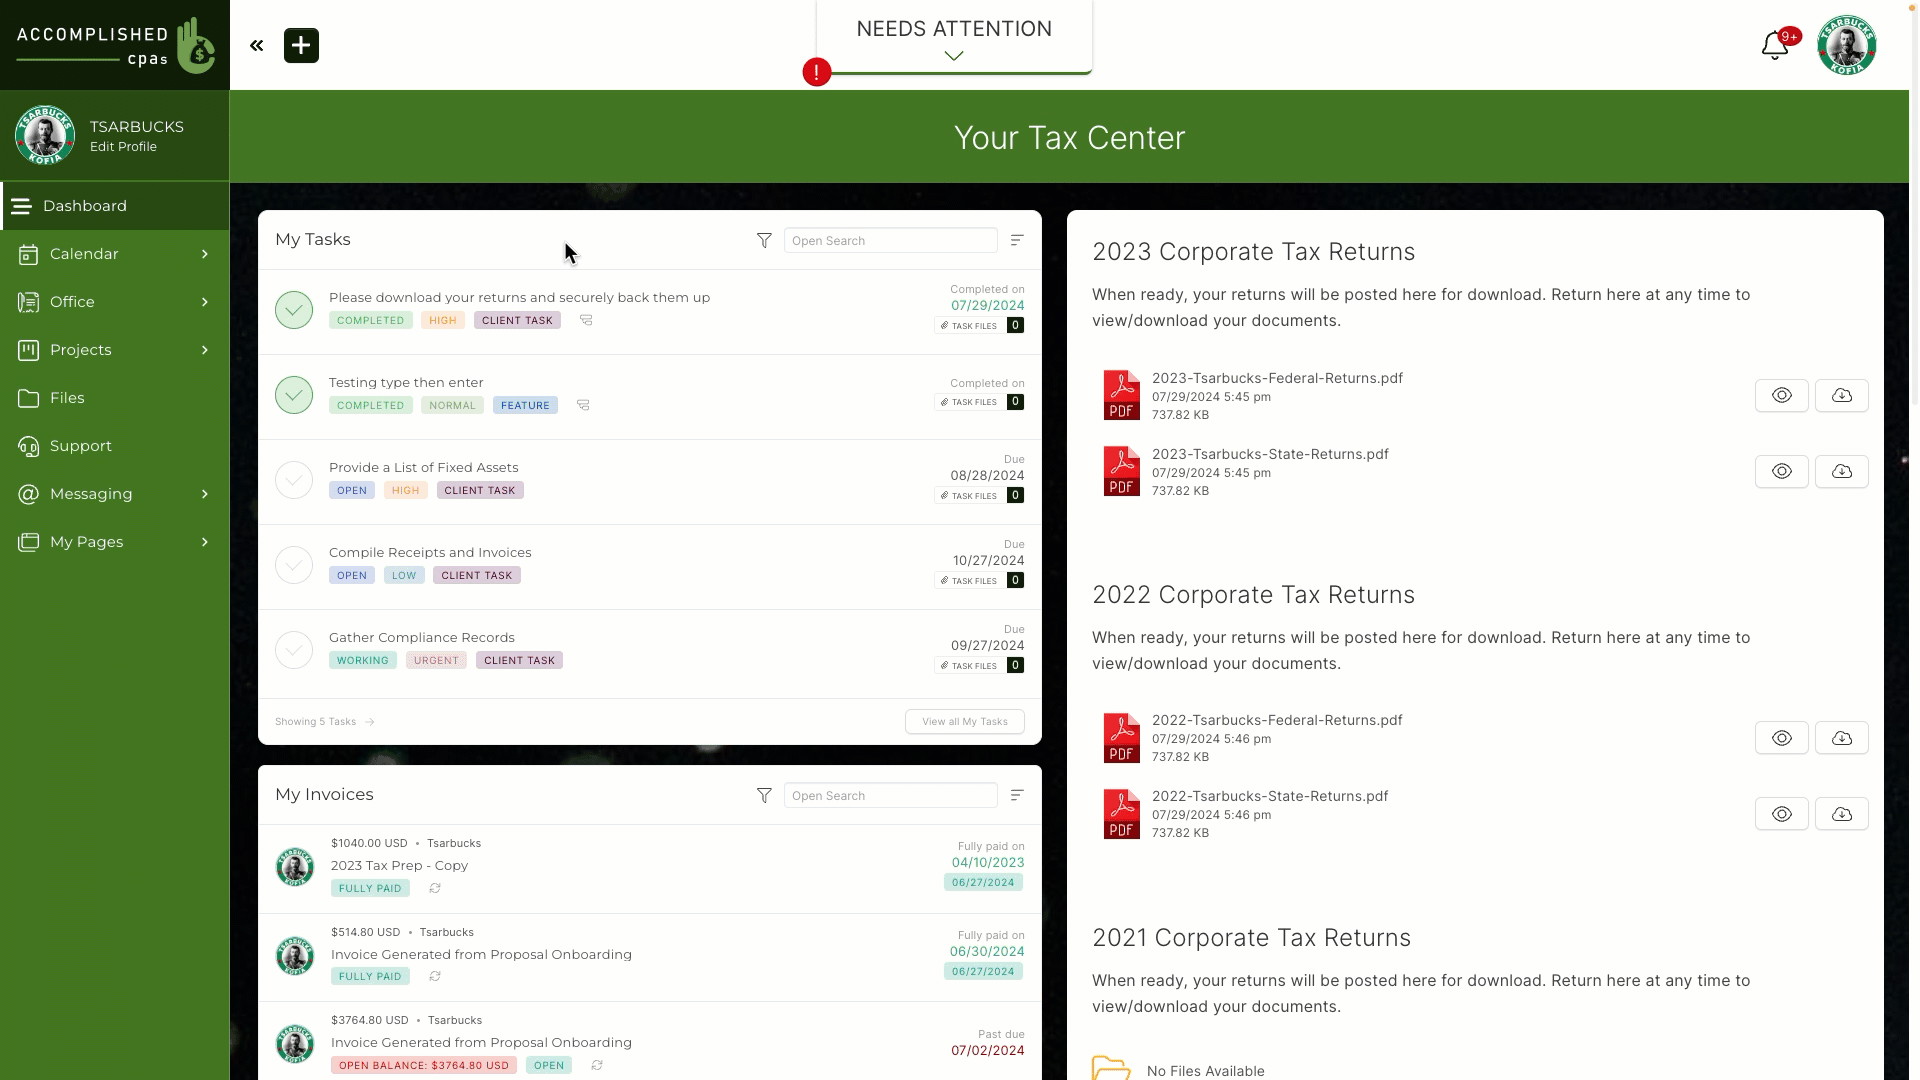
Task: Click the add new item button
Action: coord(301,46)
